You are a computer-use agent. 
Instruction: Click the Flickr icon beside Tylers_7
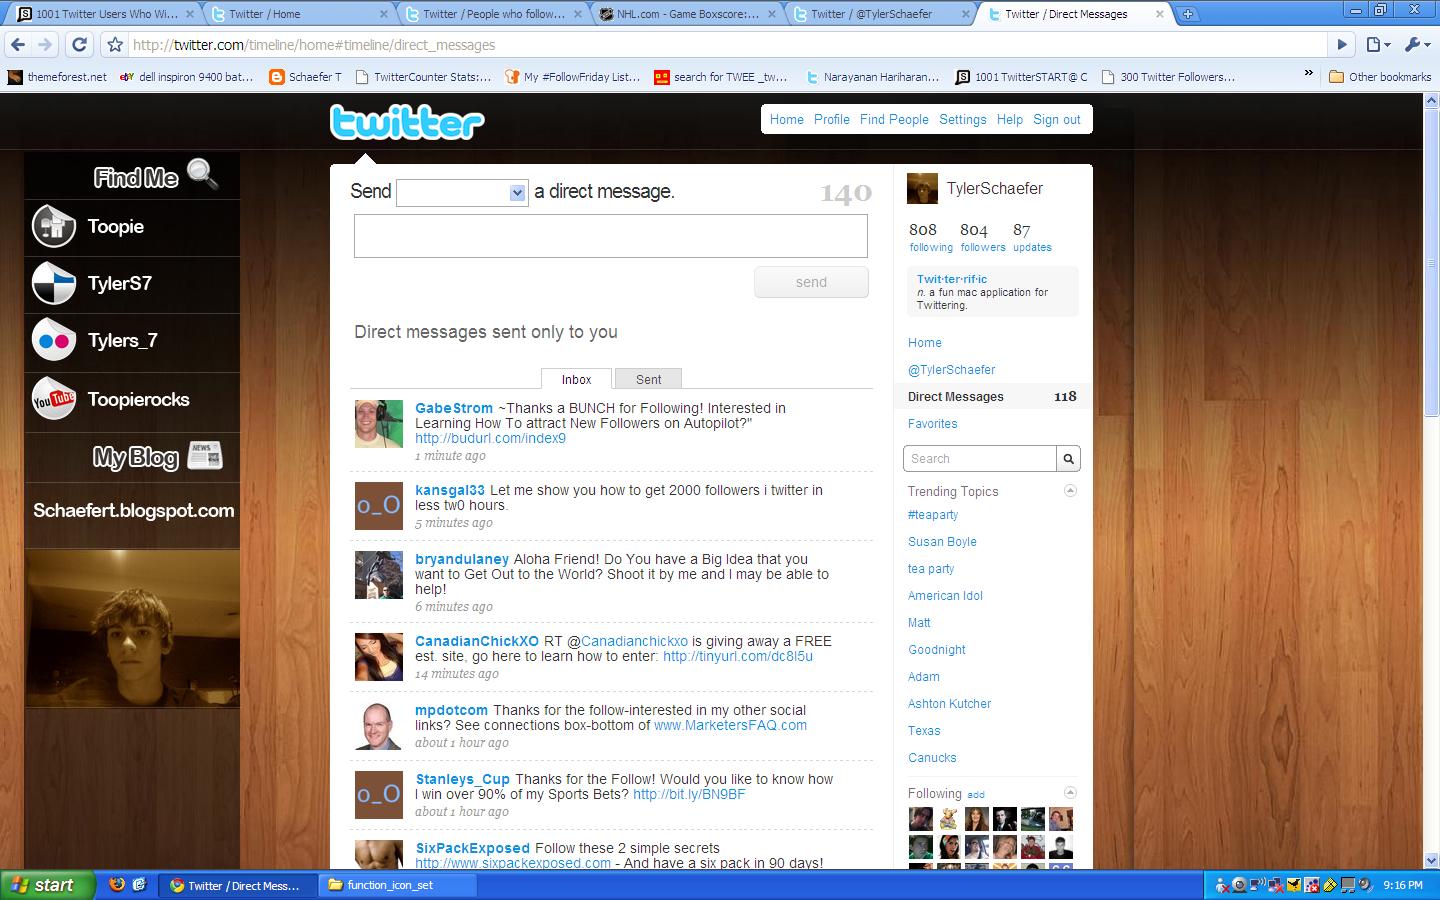click(53, 340)
